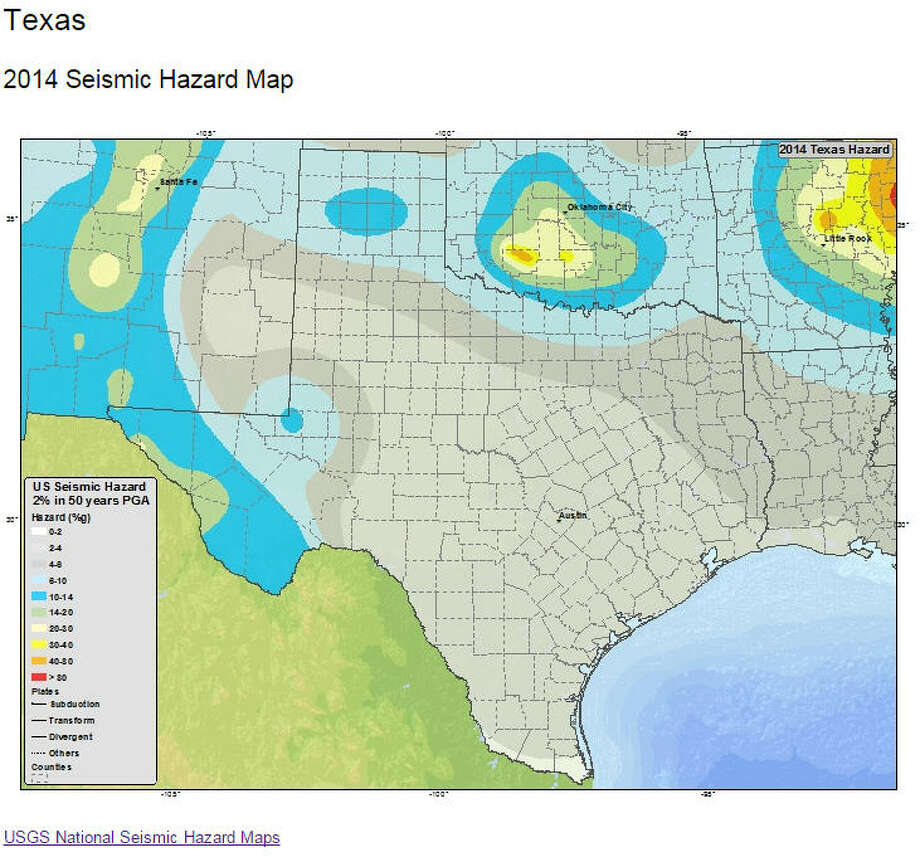Image resolution: width=920 pixels, height=857 pixels.
Task: Click the 2014 Seismic Hazard Map subtitle
Action: (148, 80)
